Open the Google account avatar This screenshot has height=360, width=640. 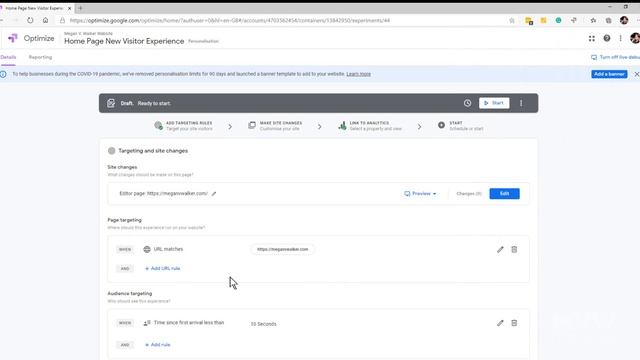[x=635, y=38]
